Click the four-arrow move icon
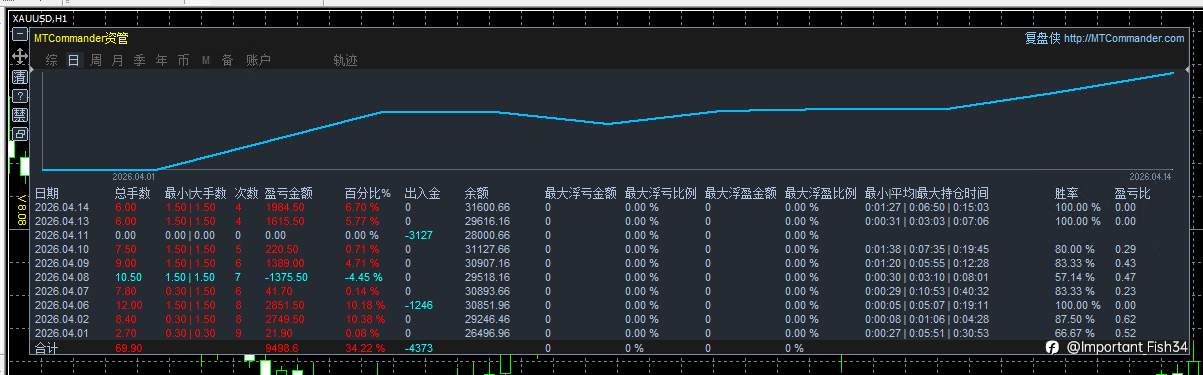This screenshot has width=1203, height=375. pos(20,56)
